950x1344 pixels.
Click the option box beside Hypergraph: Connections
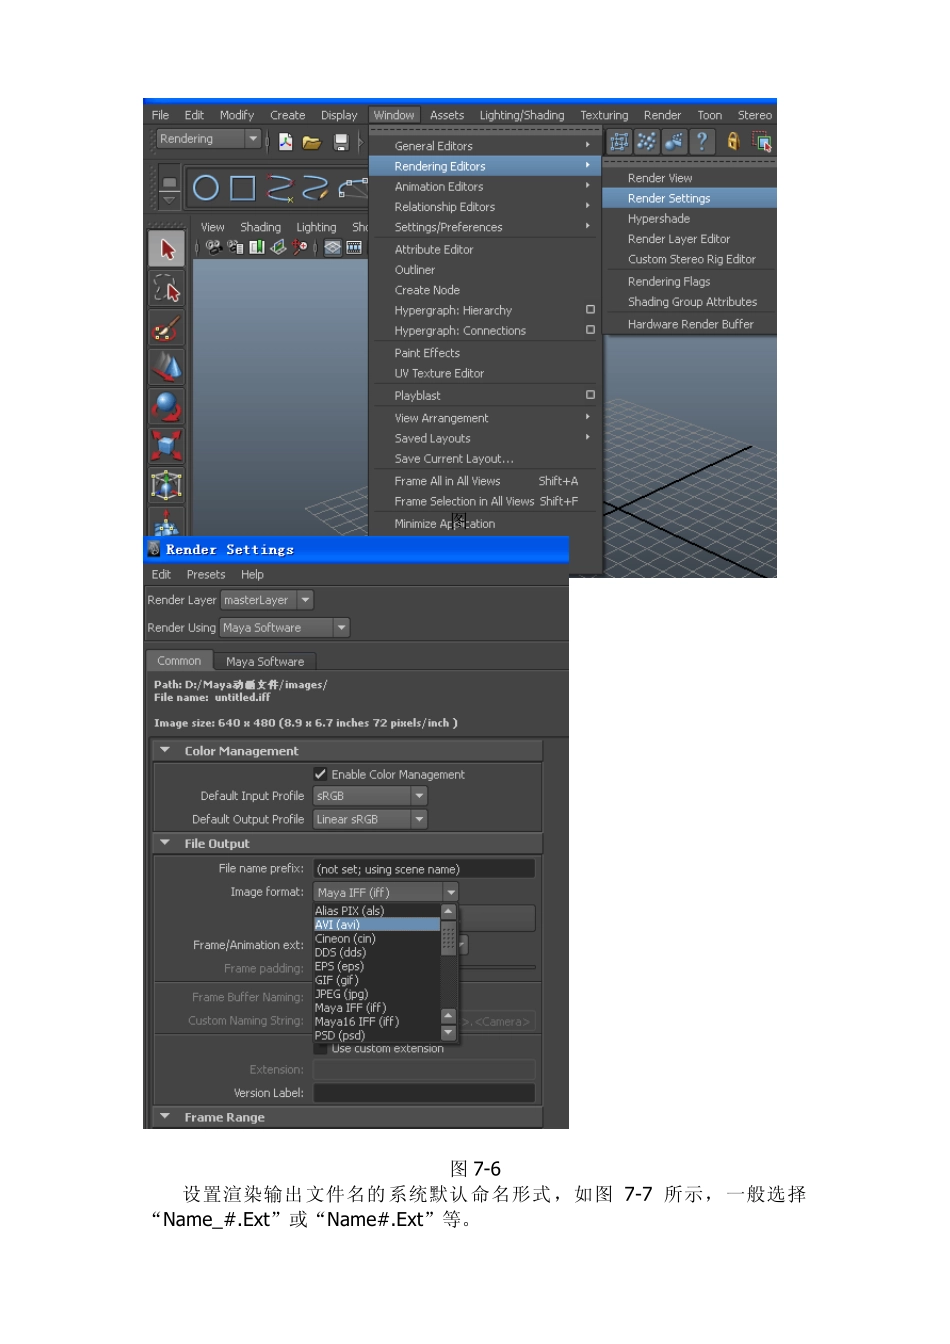[x=590, y=330]
